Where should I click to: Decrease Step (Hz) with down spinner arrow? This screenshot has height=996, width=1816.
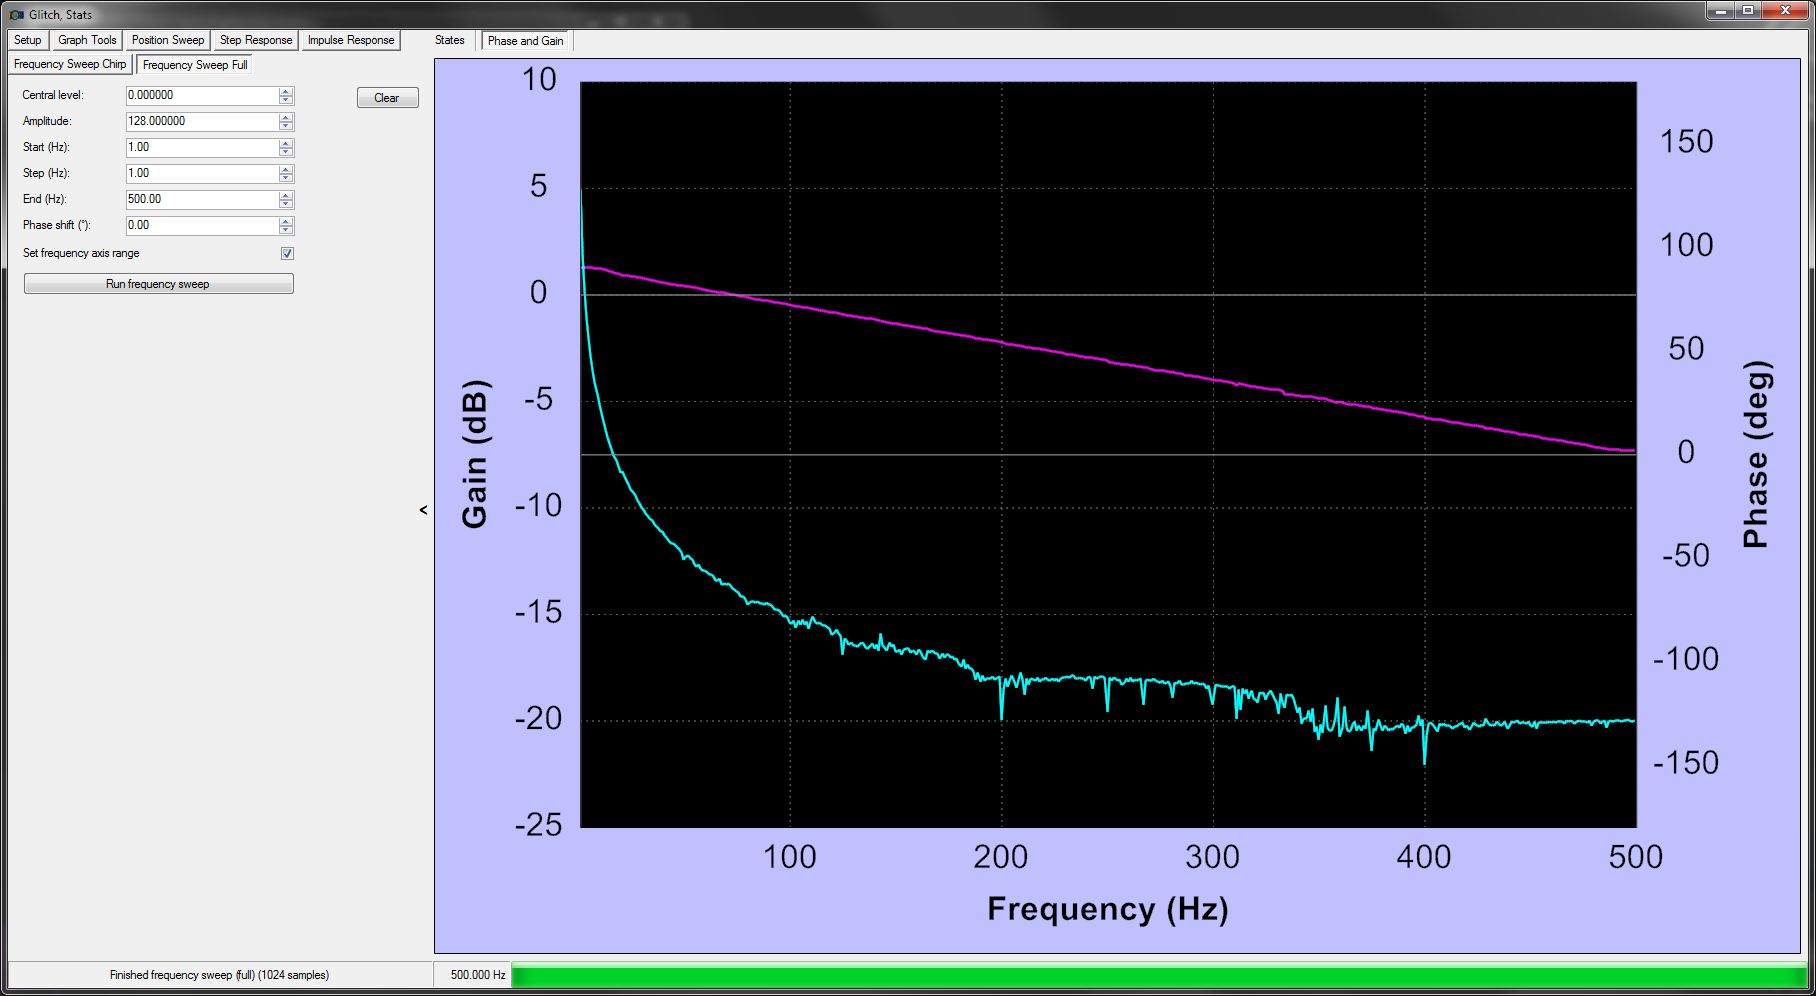pyautogui.click(x=286, y=178)
